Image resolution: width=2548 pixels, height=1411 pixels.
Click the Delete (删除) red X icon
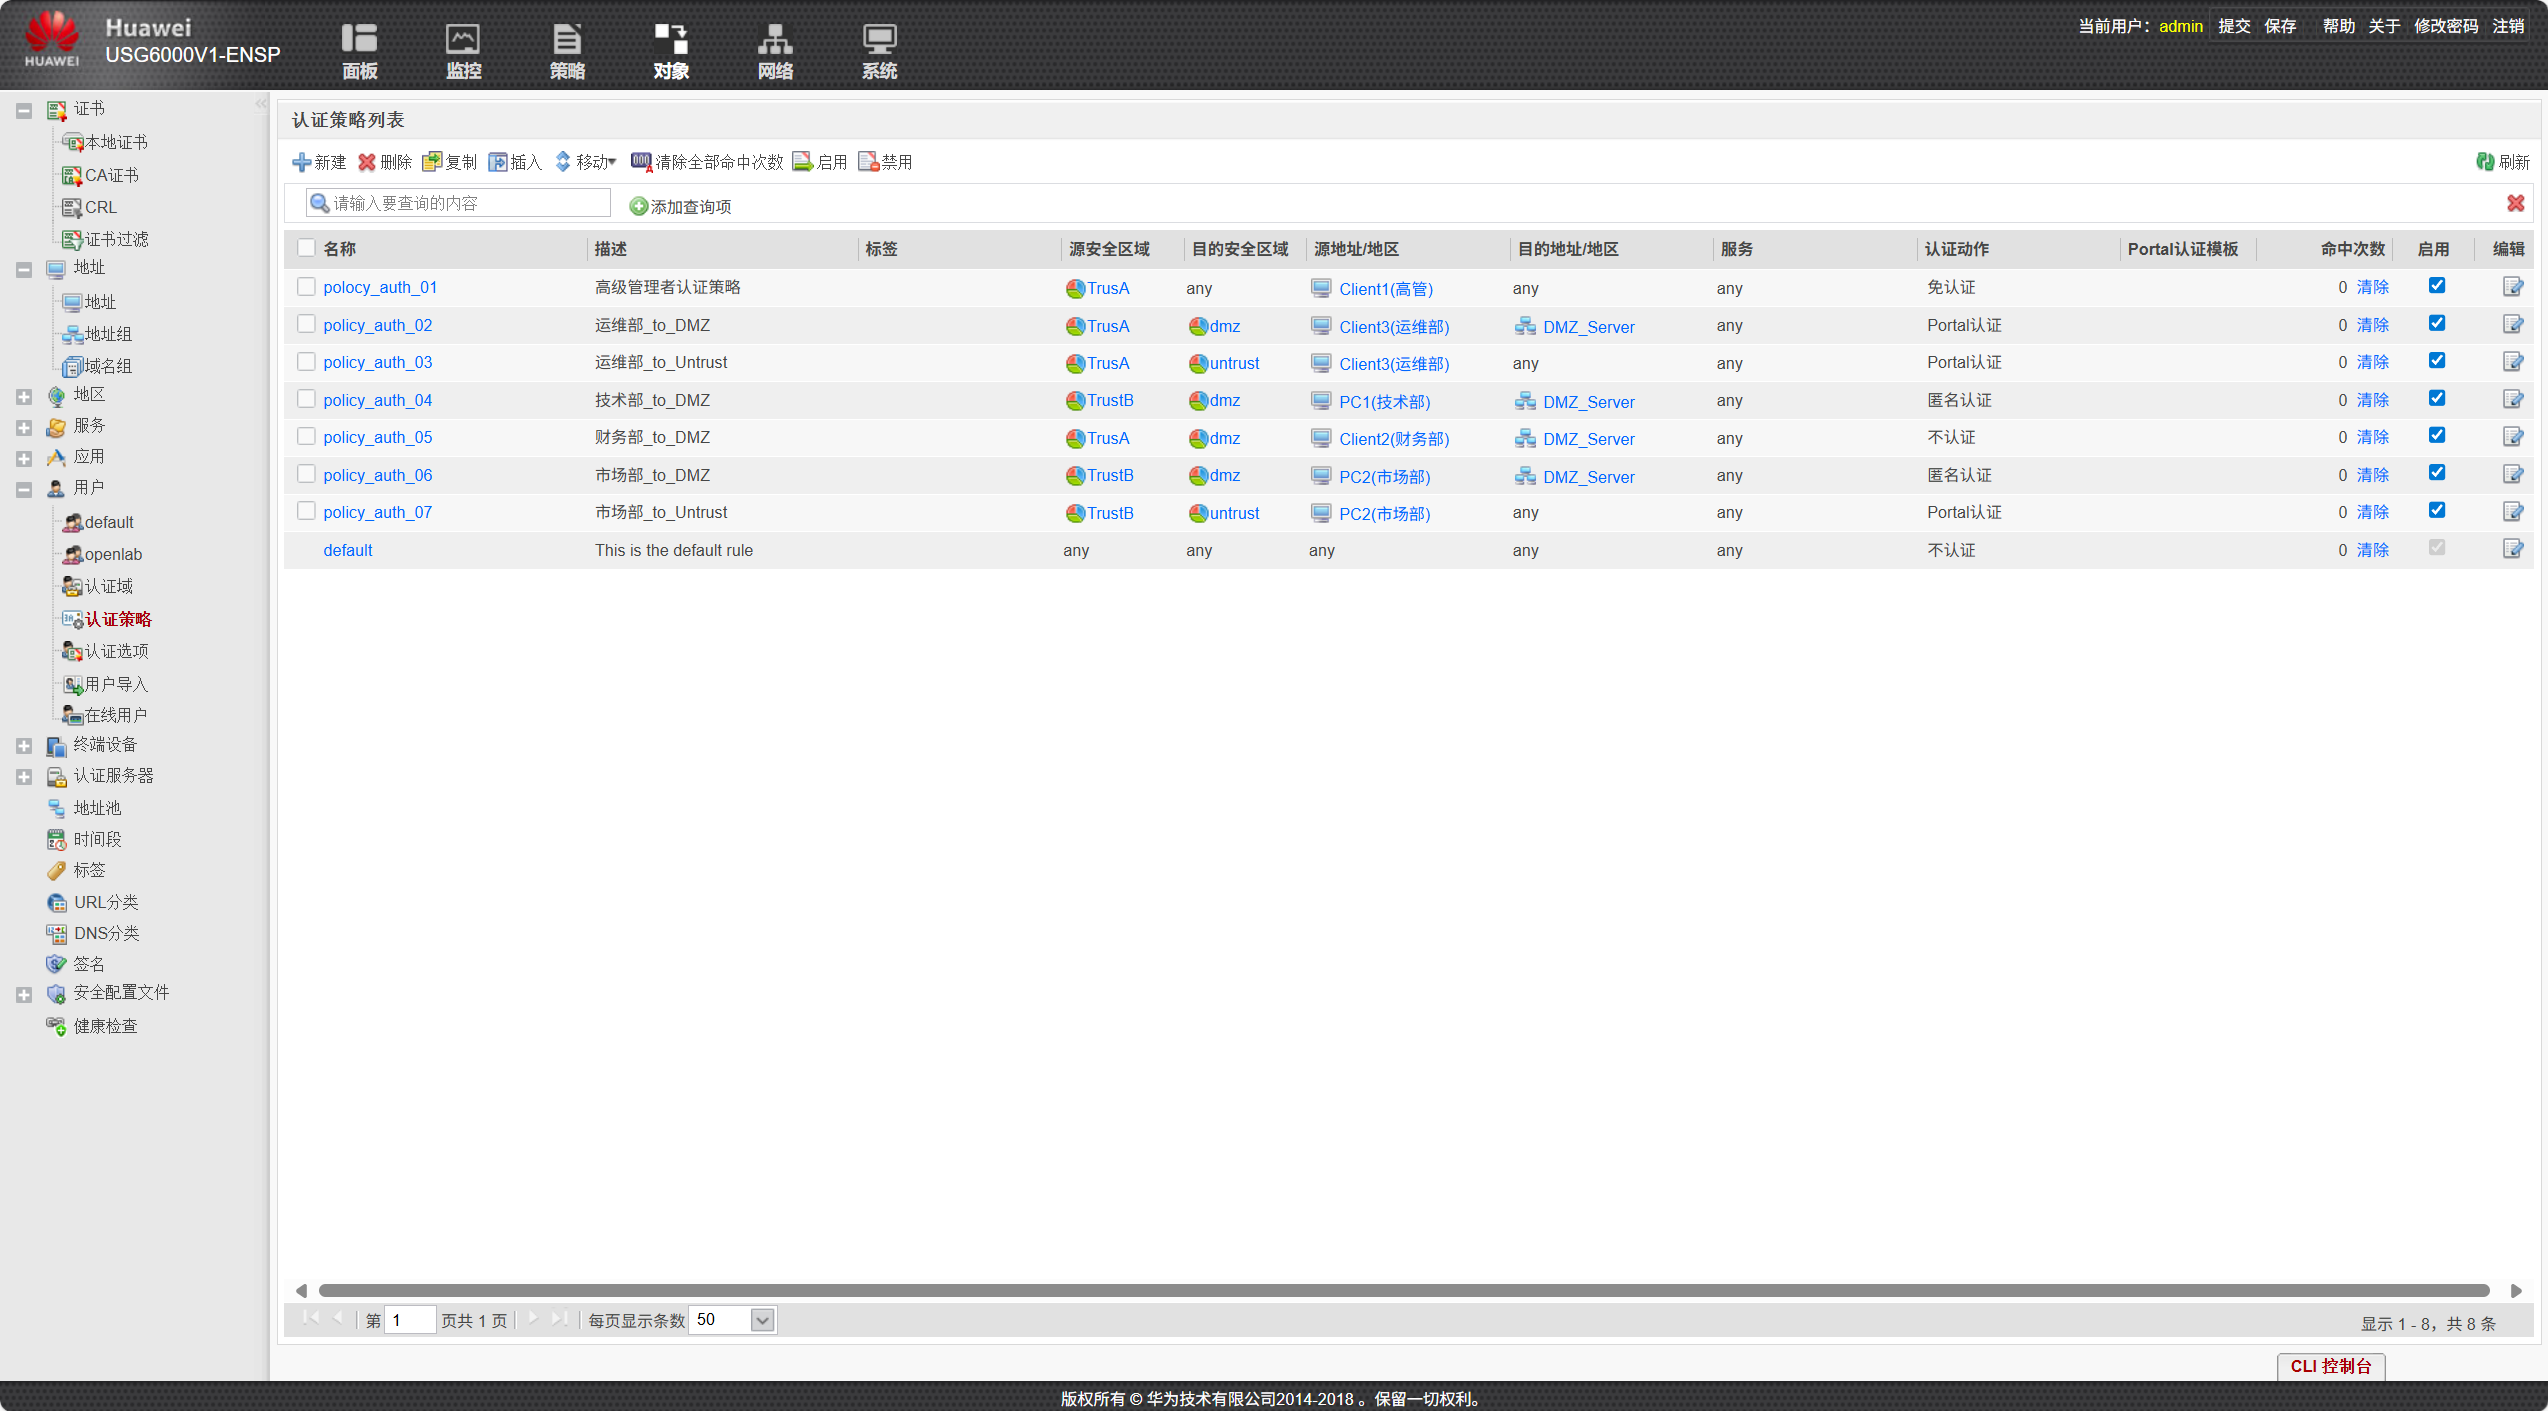(367, 162)
